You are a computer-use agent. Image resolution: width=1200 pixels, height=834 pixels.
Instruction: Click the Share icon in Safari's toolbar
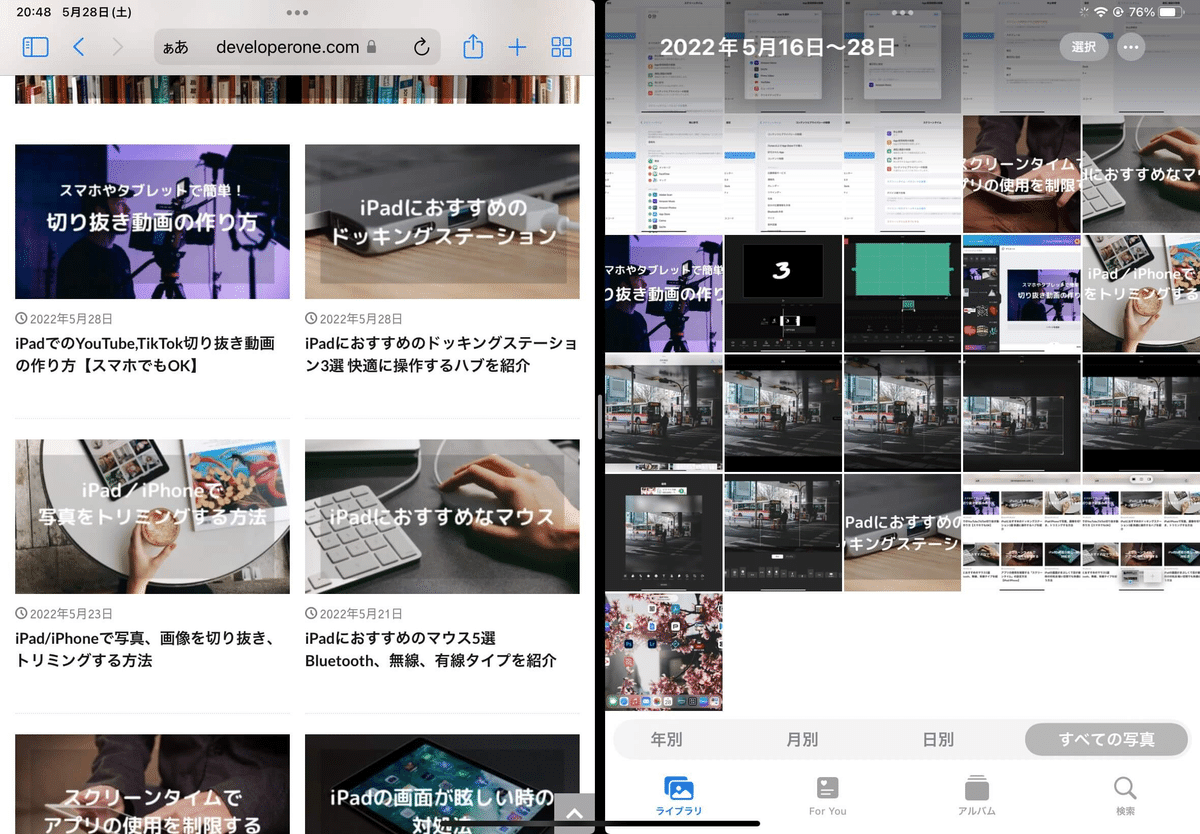473,47
